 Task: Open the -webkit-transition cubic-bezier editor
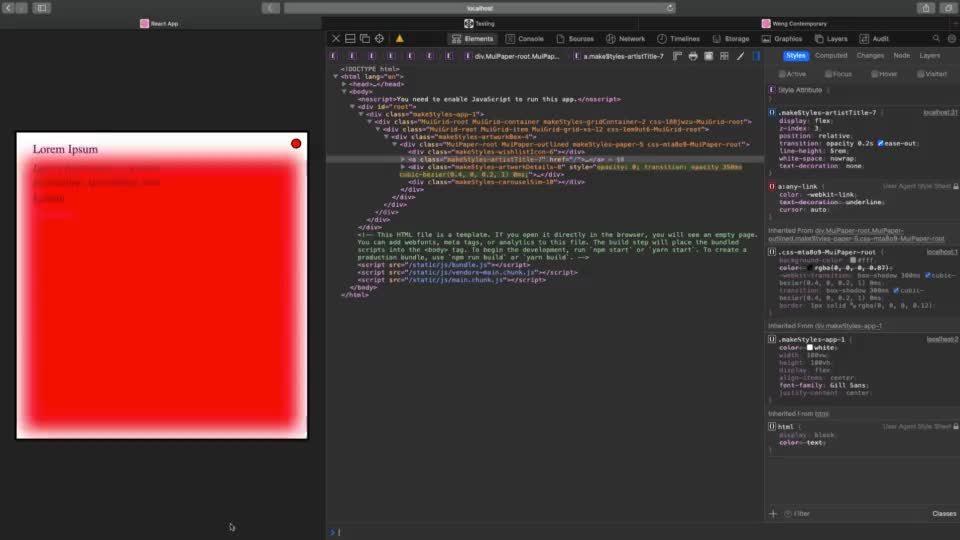coord(928,276)
